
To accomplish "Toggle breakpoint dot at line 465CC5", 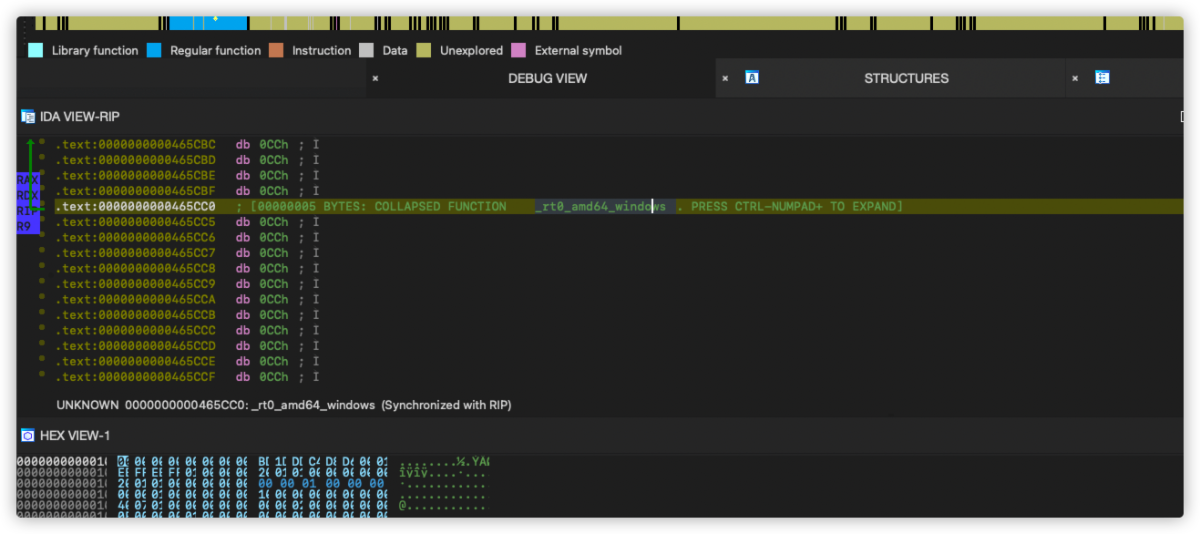I will point(42,221).
